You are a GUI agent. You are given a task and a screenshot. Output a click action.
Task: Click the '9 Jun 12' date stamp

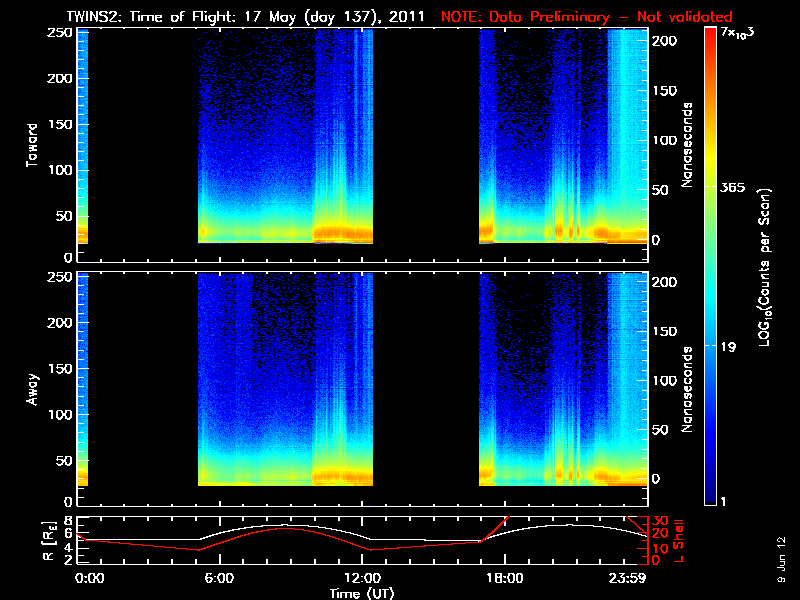pos(781,560)
